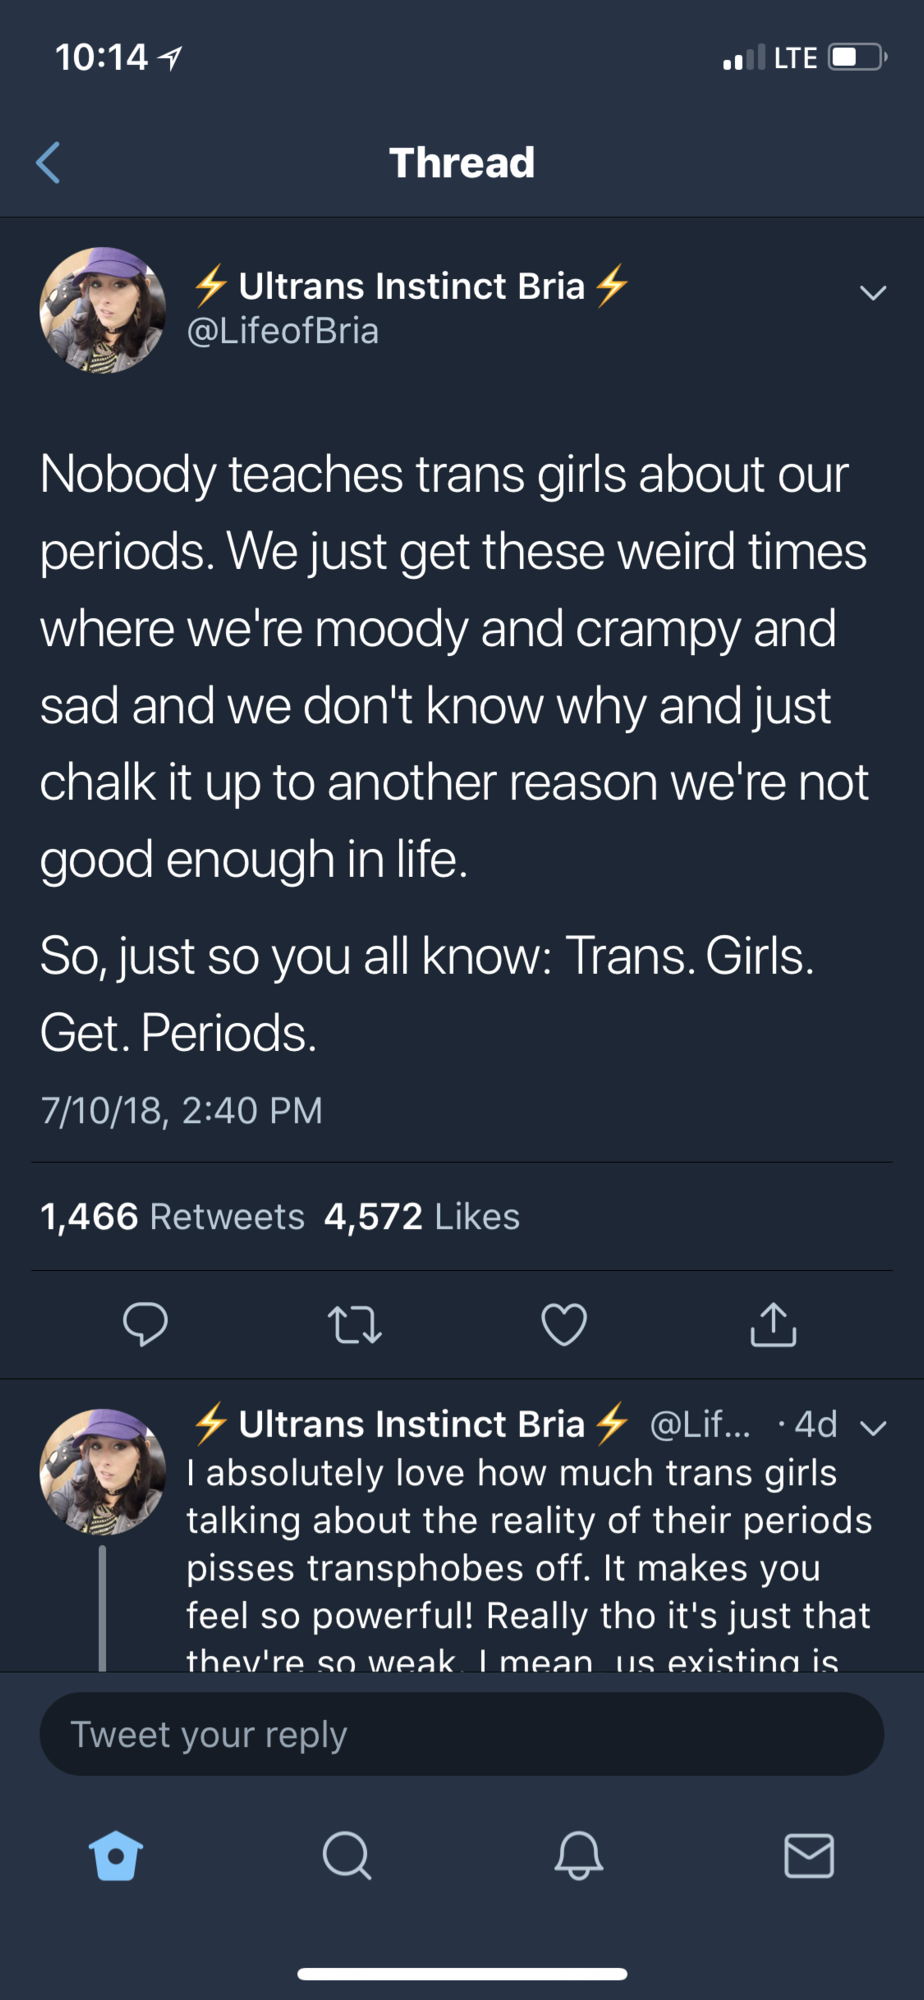The image size is (924, 2000).
Task: View the 4,572 Likes list
Action: pyautogui.click(x=422, y=1217)
